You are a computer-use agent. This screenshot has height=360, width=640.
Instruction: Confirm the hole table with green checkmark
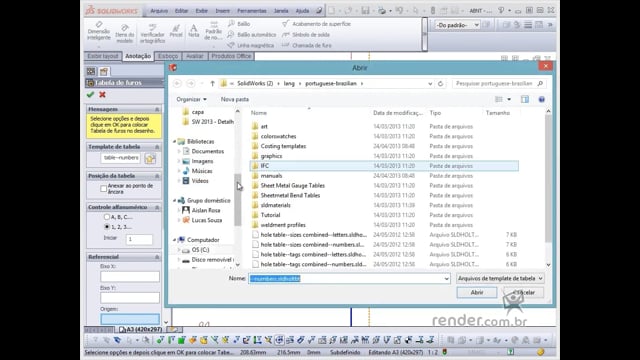tap(91, 95)
